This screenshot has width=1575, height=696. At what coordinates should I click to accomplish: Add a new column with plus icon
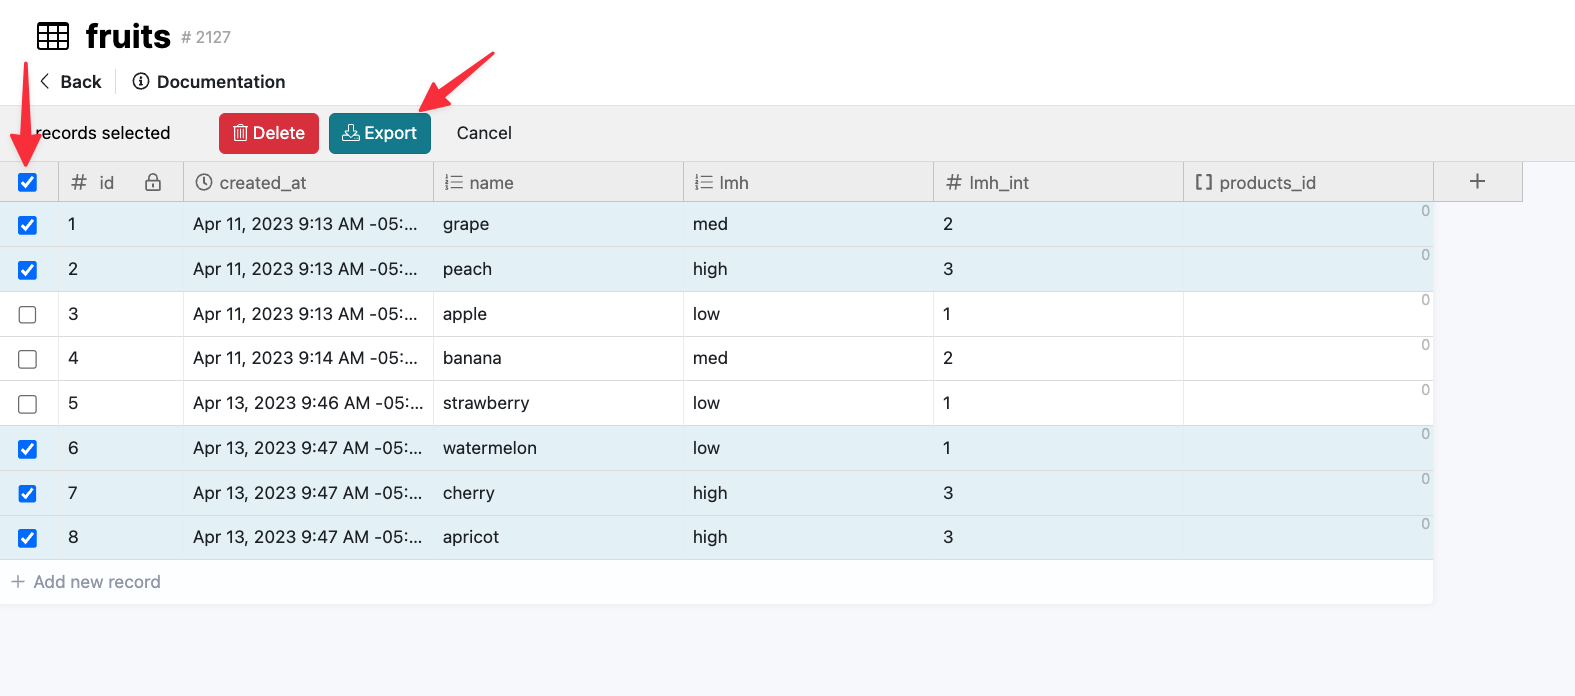(x=1478, y=181)
